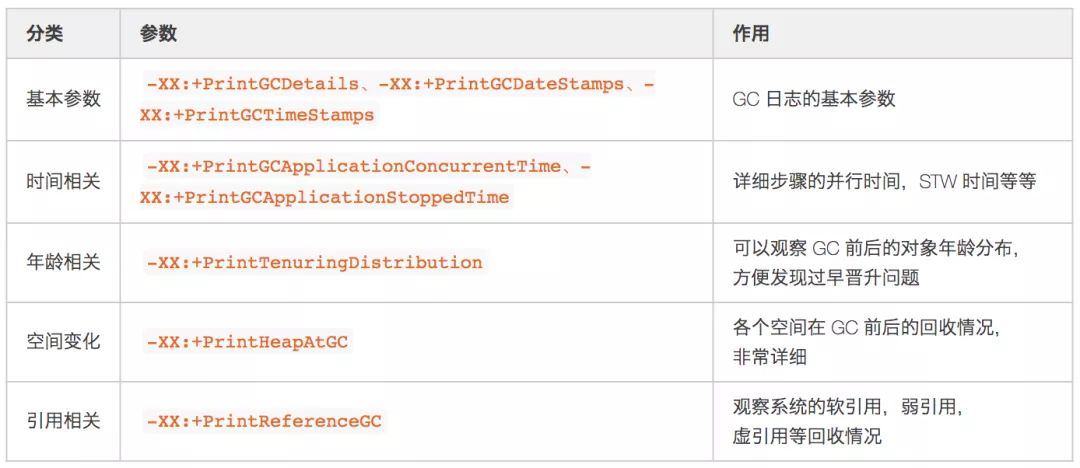
Task: Click the 作用 column header
Action: tap(751, 34)
